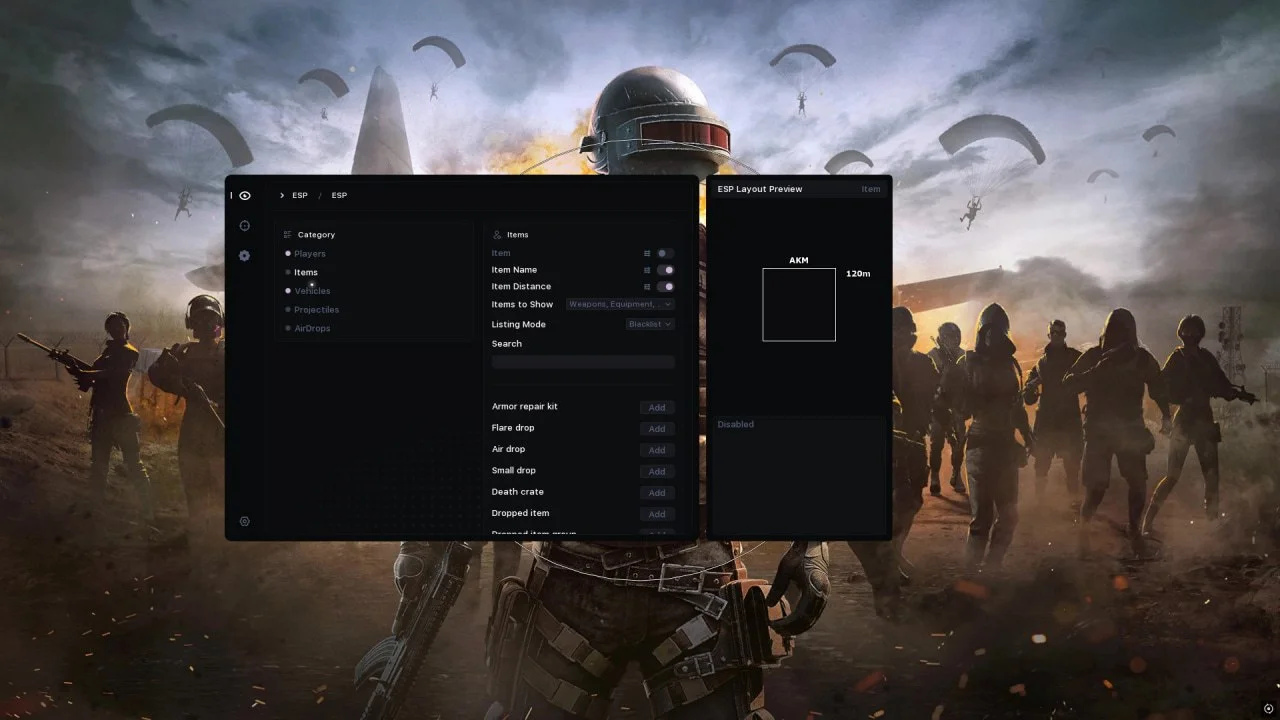Click the layout icon next to Item toggle
The image size is (1280, 720).
pos(647,254)
